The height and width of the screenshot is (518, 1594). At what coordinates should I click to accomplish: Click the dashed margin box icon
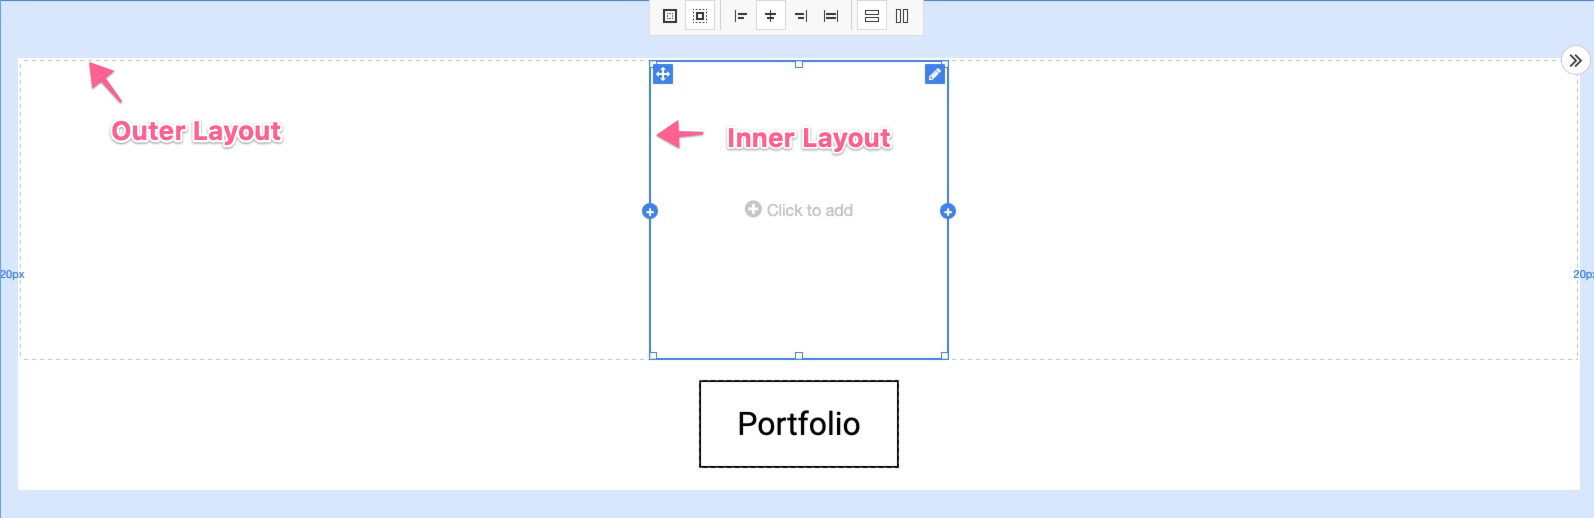coord(700,16)
